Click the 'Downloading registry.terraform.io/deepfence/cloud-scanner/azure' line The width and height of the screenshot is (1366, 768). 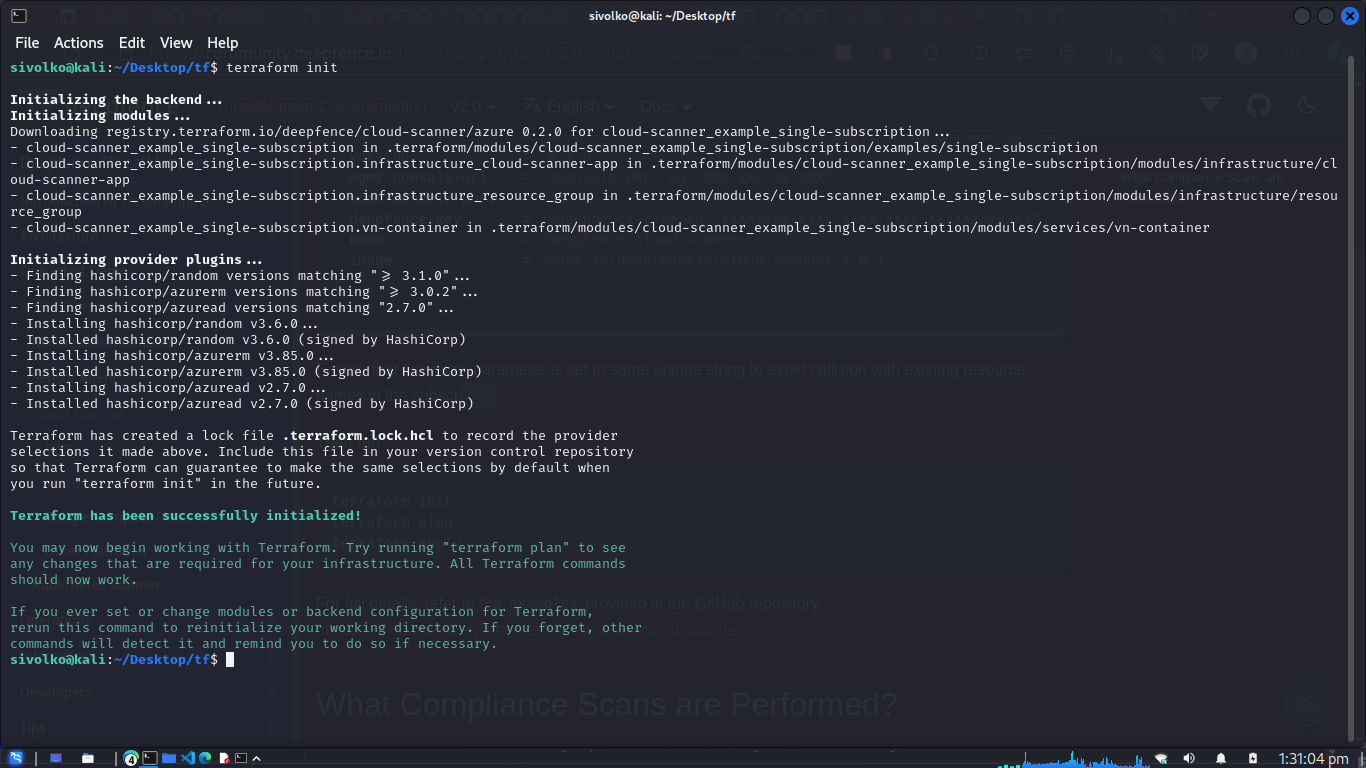point(480,132)
